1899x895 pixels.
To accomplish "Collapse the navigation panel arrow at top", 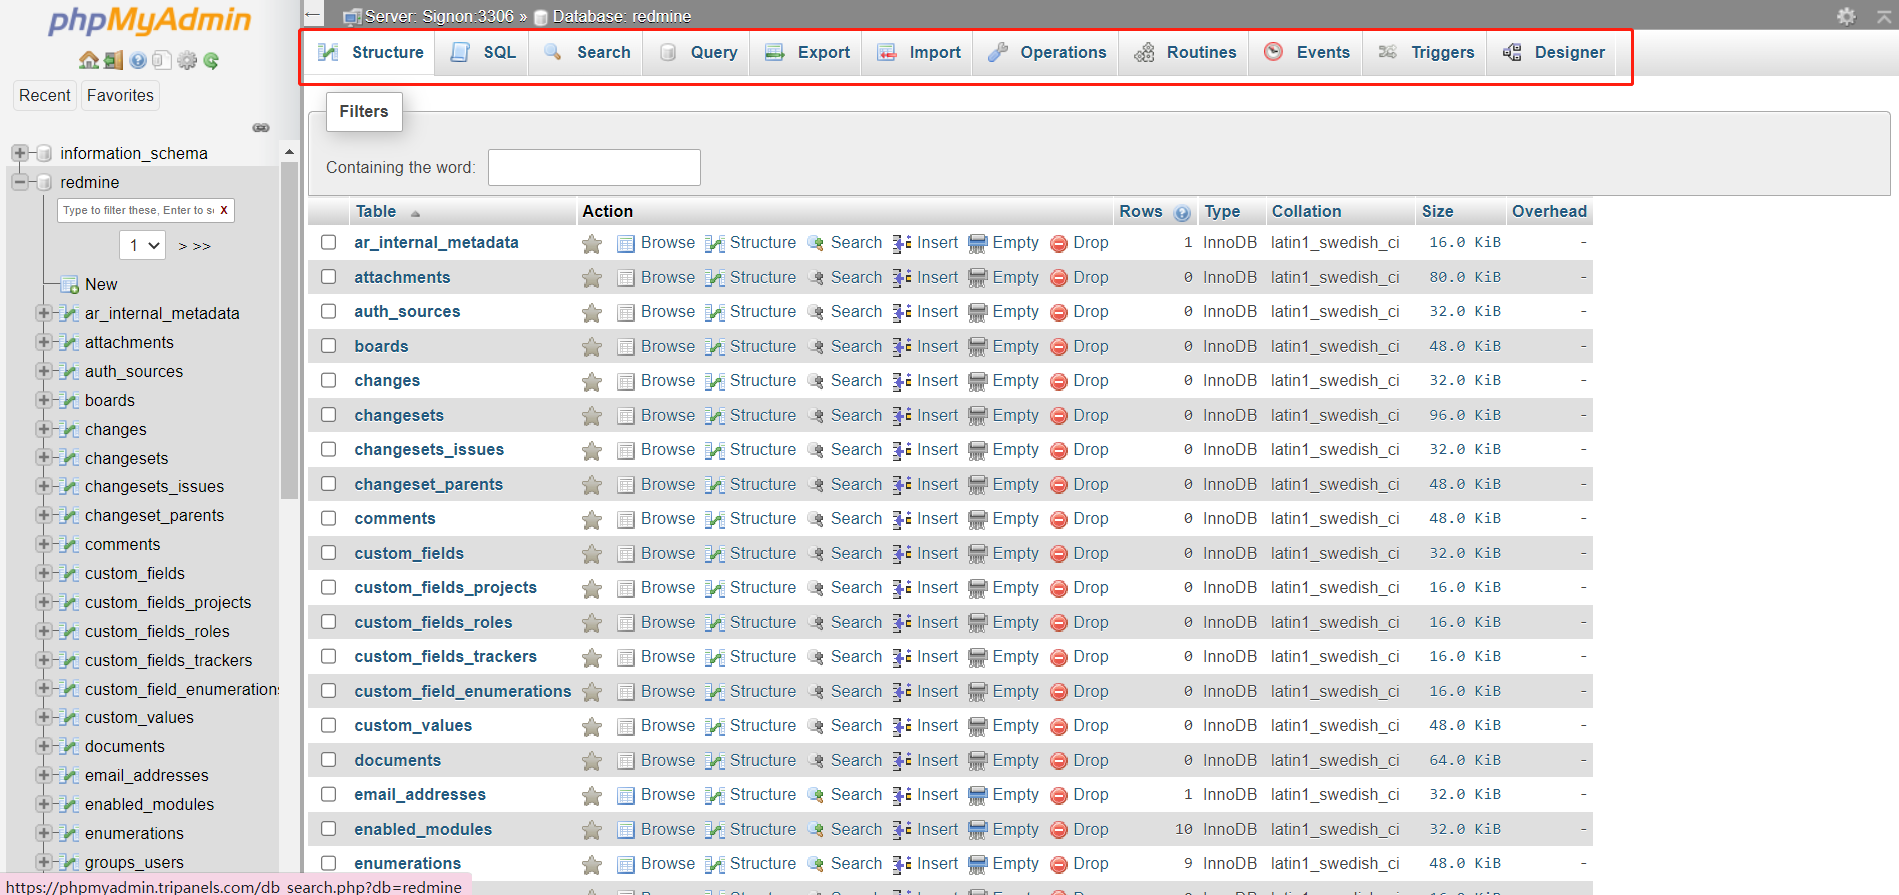I will (313, 16).
